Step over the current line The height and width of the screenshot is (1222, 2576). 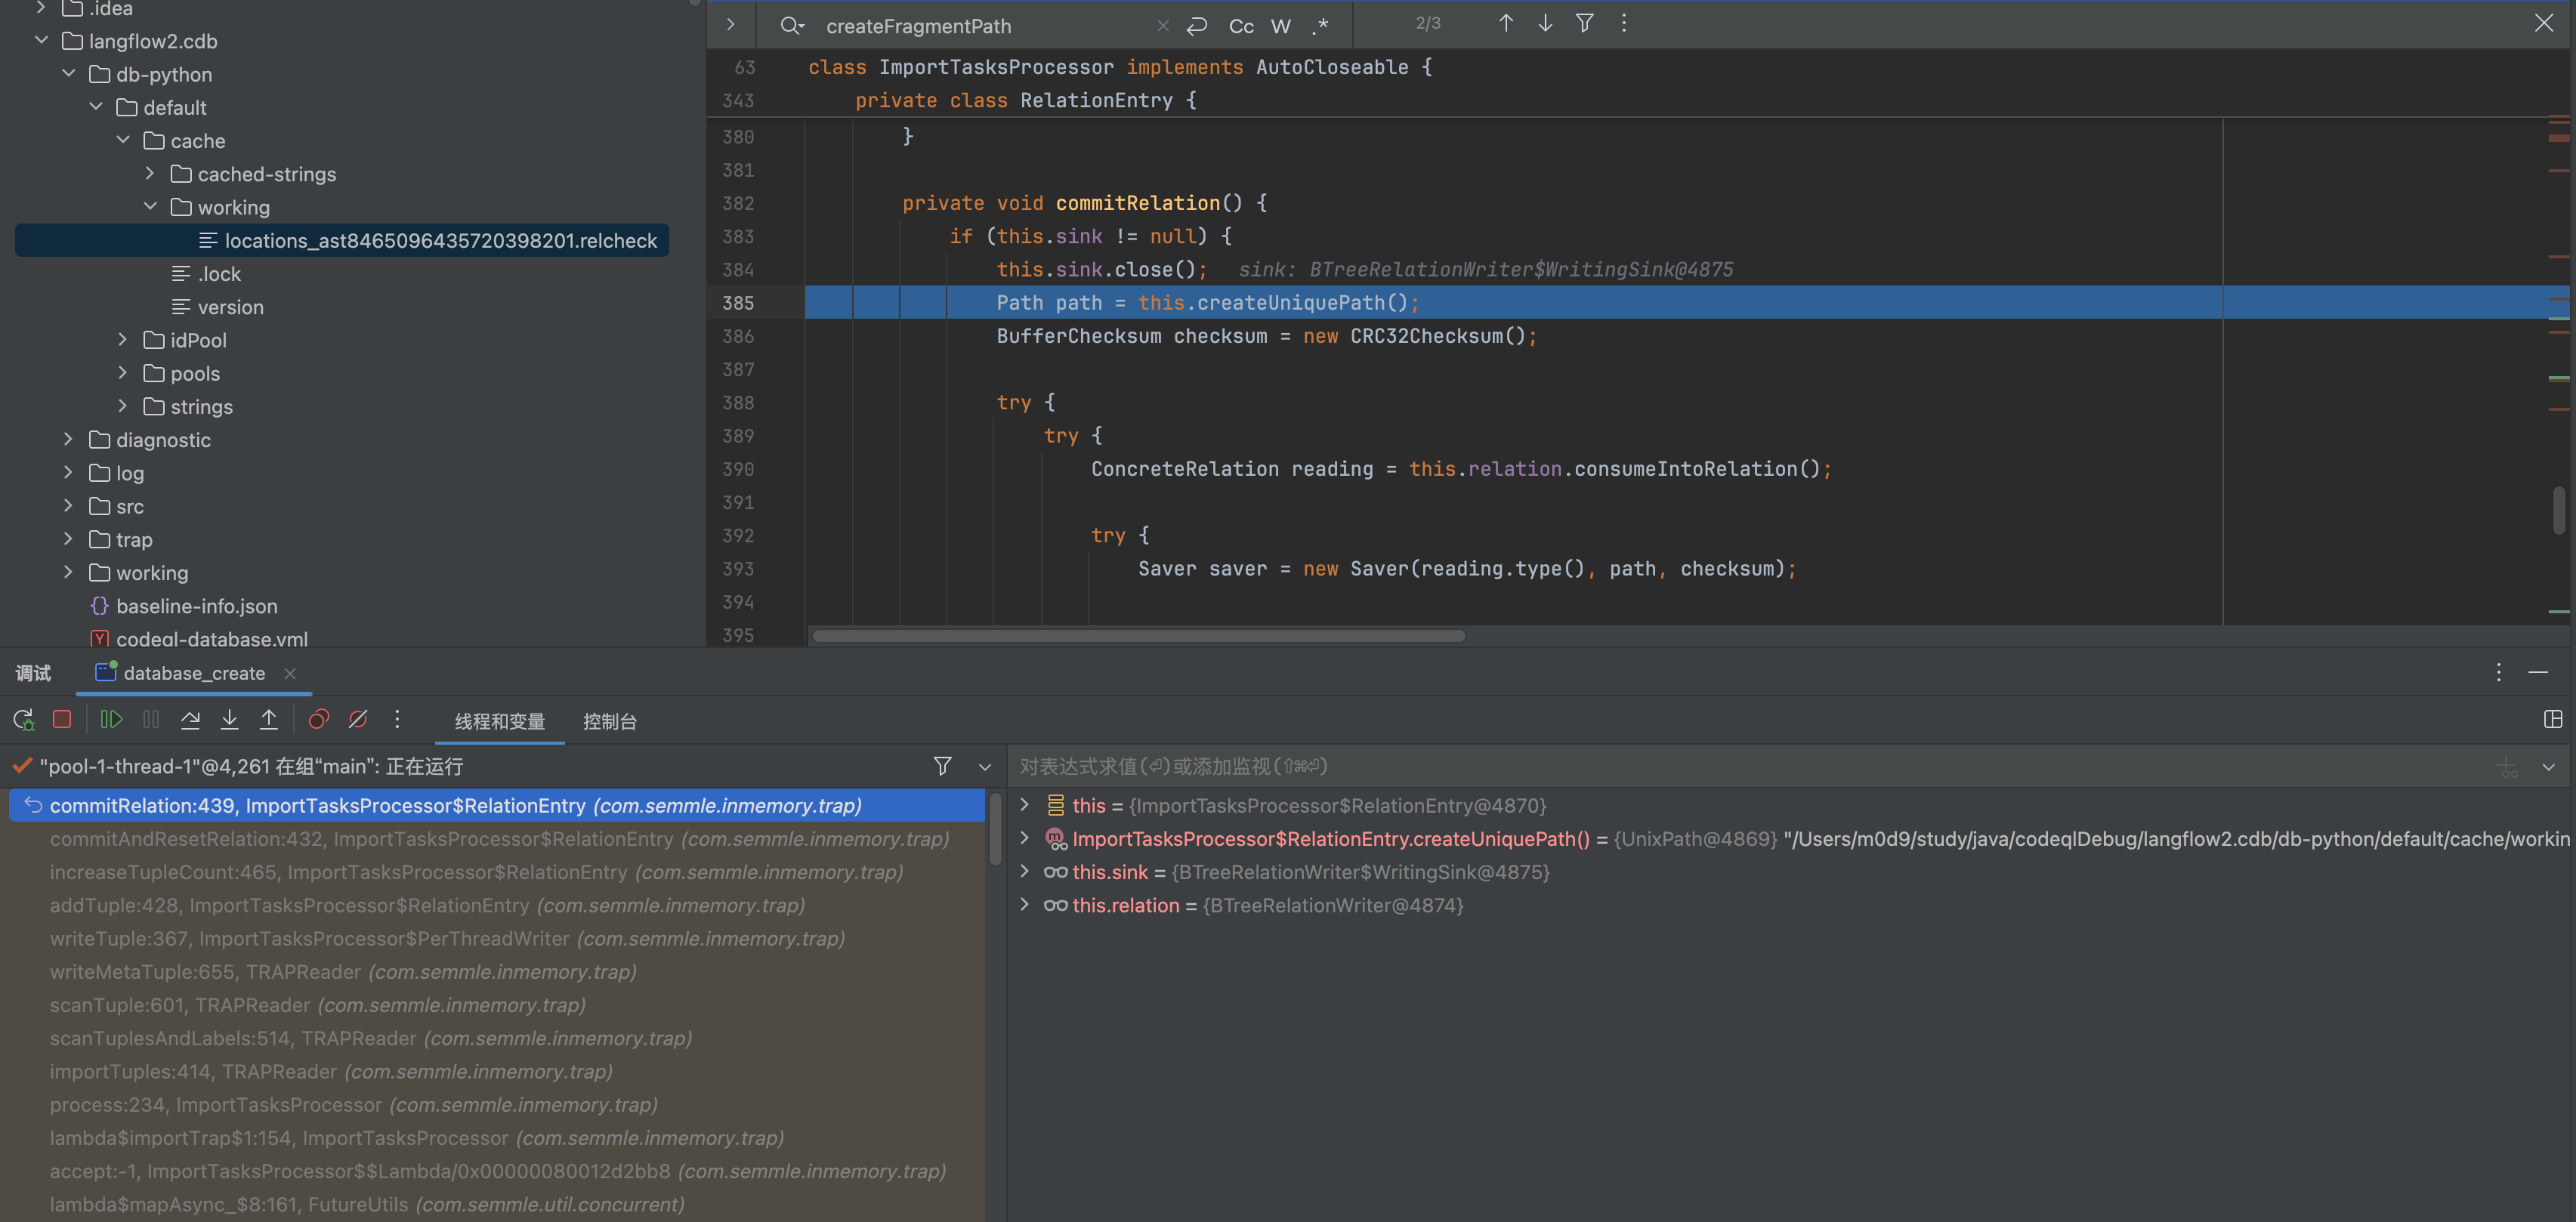pos(190,719)
